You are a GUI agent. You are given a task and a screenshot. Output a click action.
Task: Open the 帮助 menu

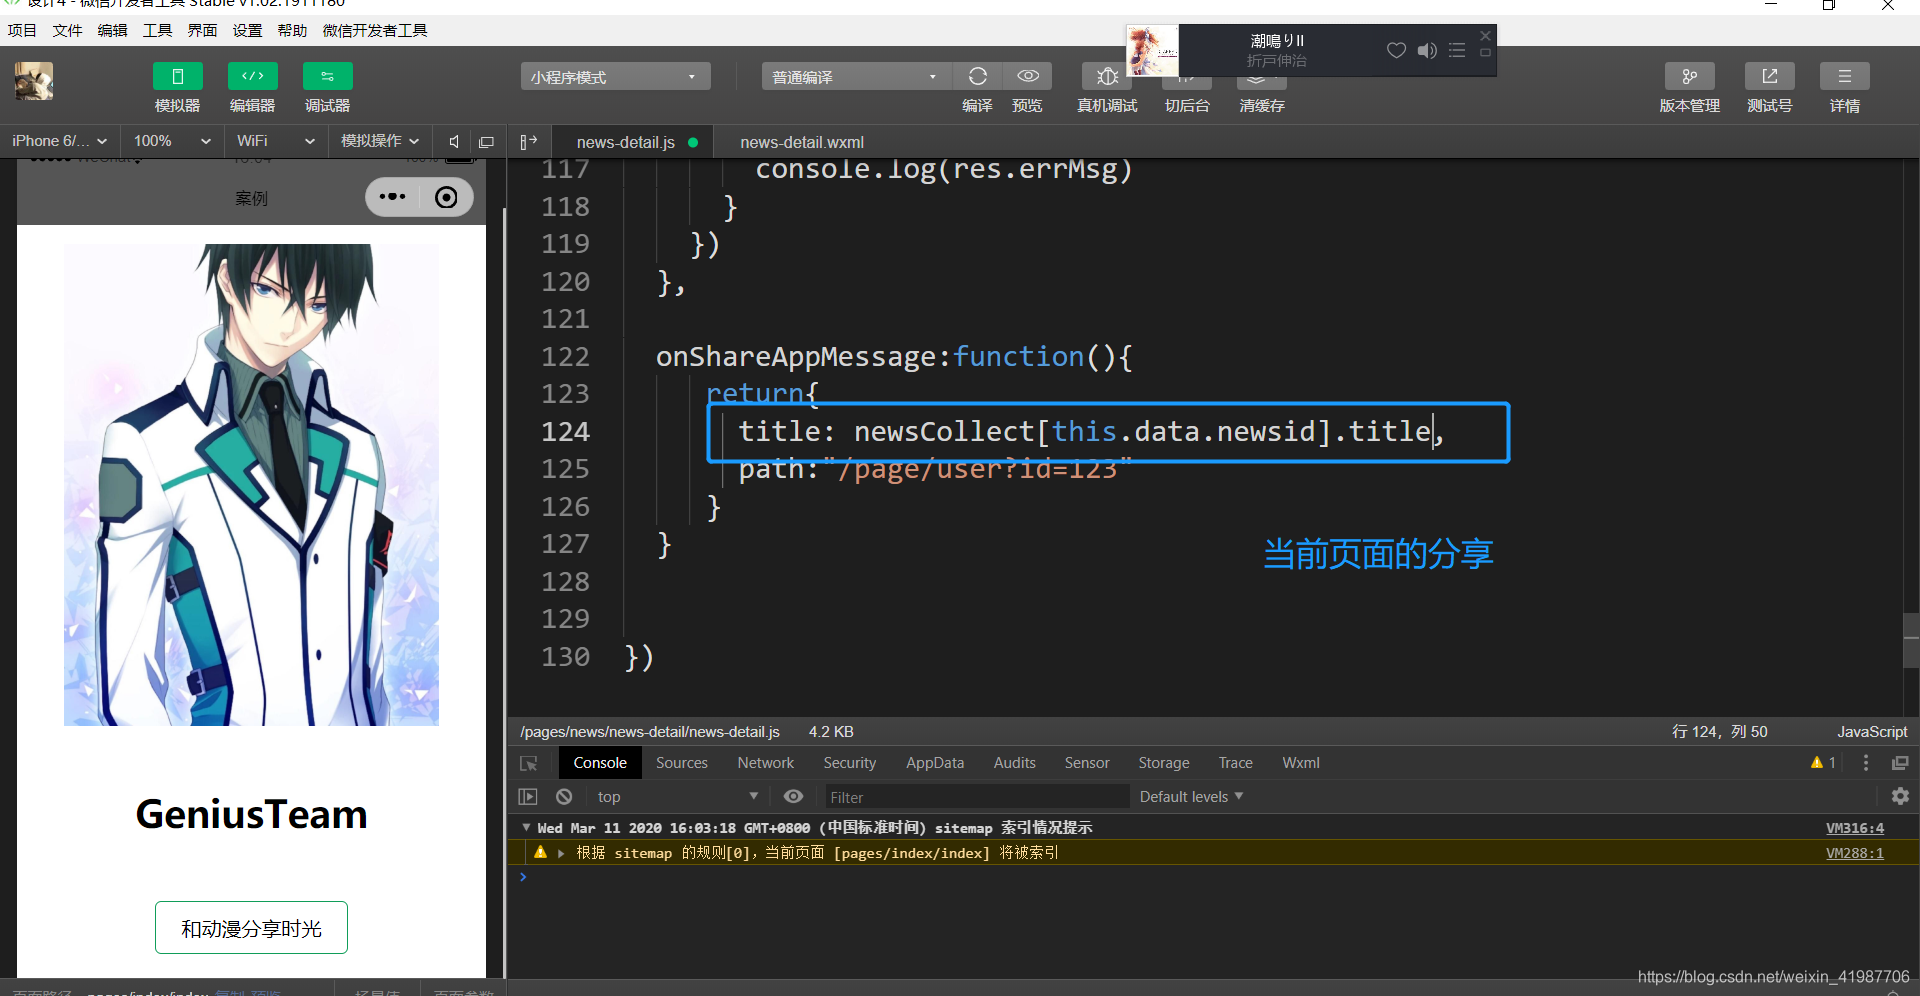click(x=292, y=31)
